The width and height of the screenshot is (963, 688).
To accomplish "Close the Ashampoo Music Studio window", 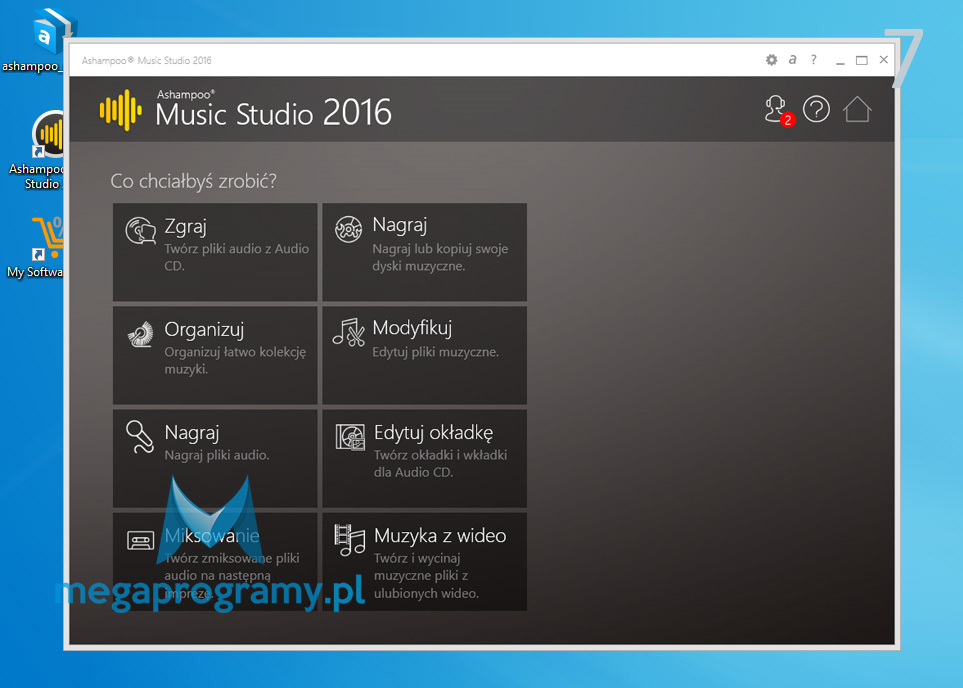I will (884, 60).
